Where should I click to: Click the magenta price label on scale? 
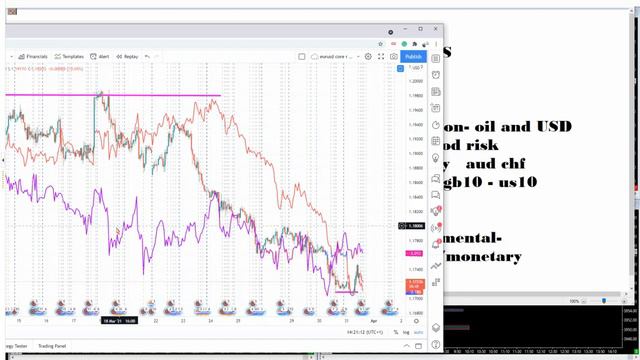(414, 253)
